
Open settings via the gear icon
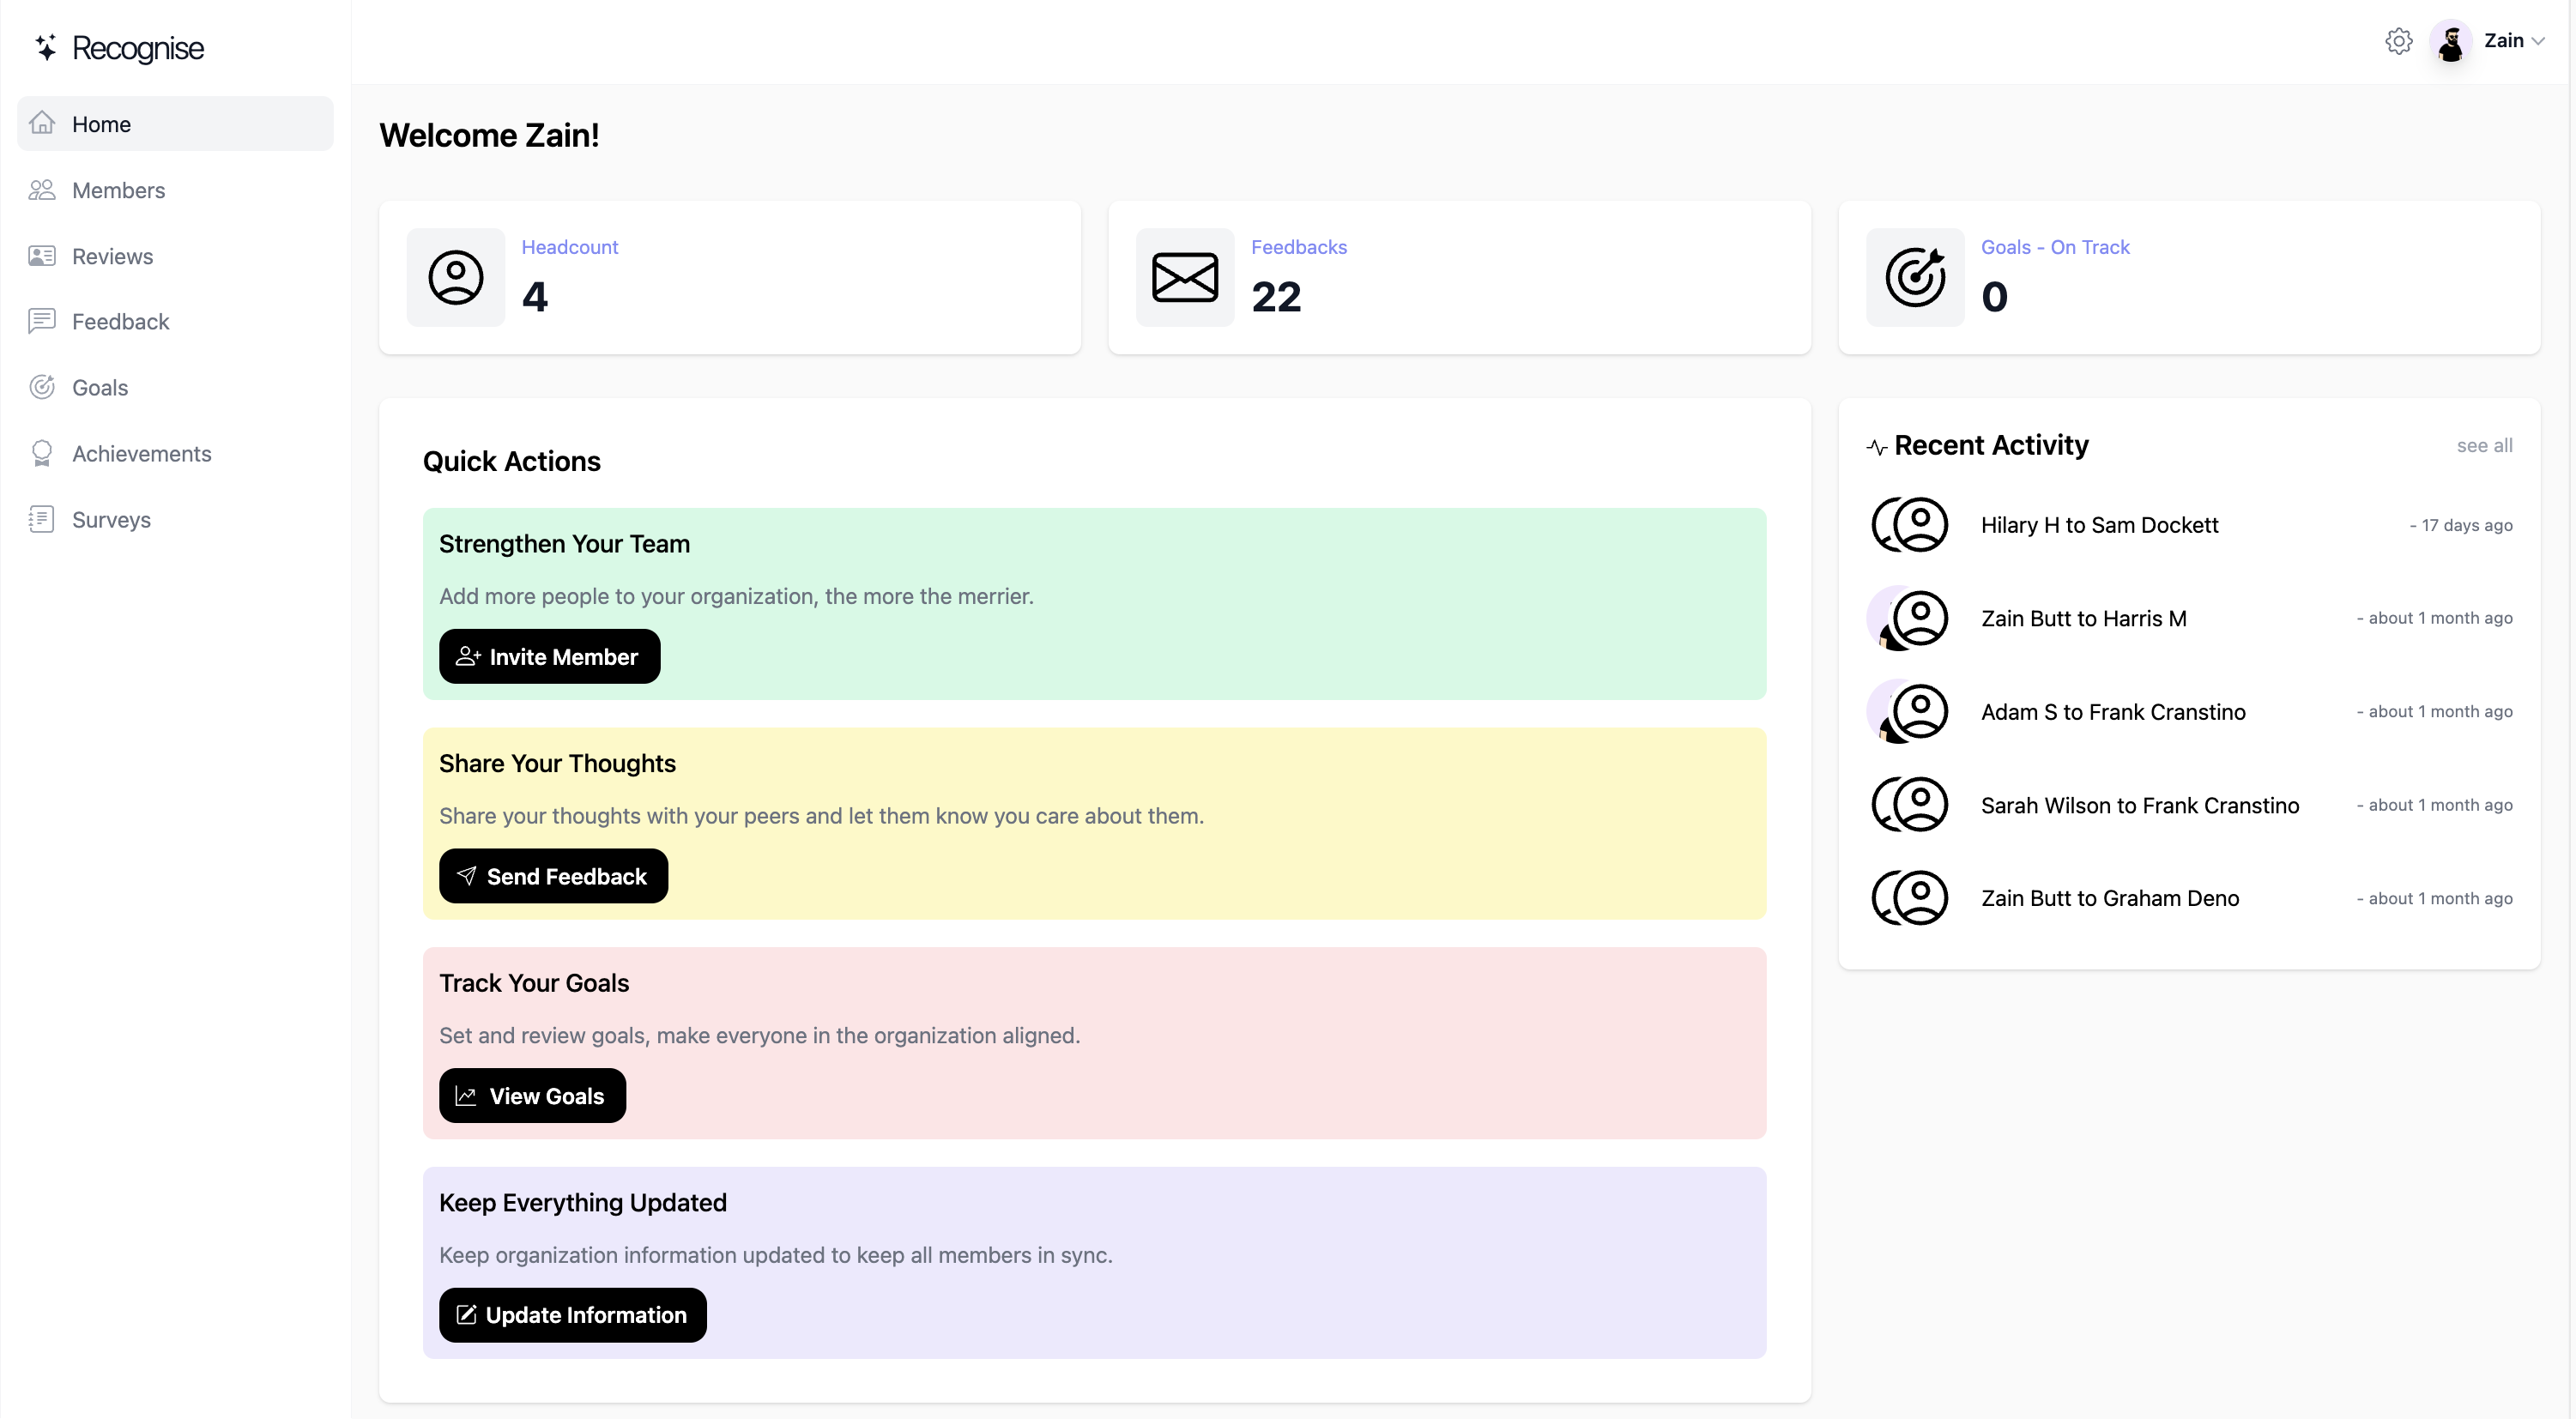[2398, 41]
